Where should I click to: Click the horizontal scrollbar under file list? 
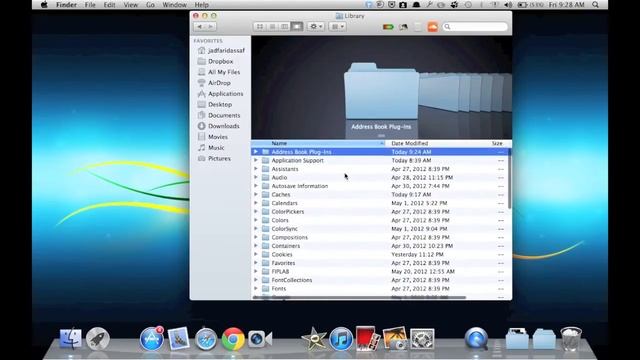pos(359,298)
